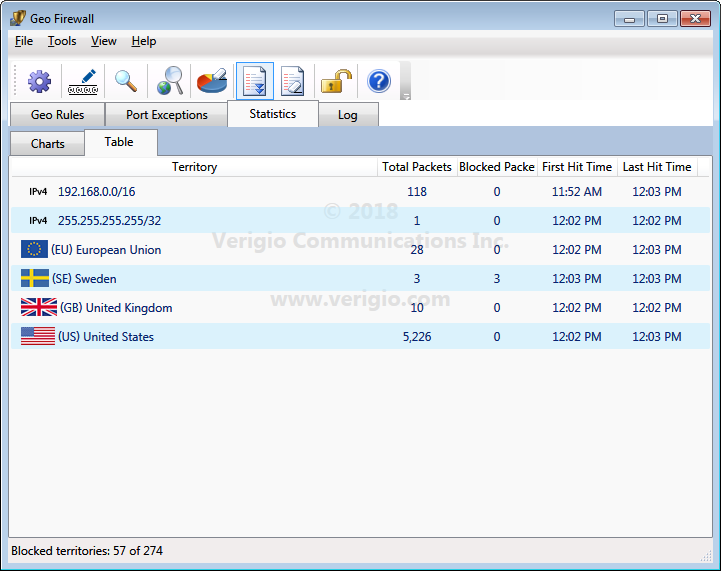Select the (SE) Sweden row
Image resolution: width=721 pixels, height=571 pixels.
coord(360,279)
